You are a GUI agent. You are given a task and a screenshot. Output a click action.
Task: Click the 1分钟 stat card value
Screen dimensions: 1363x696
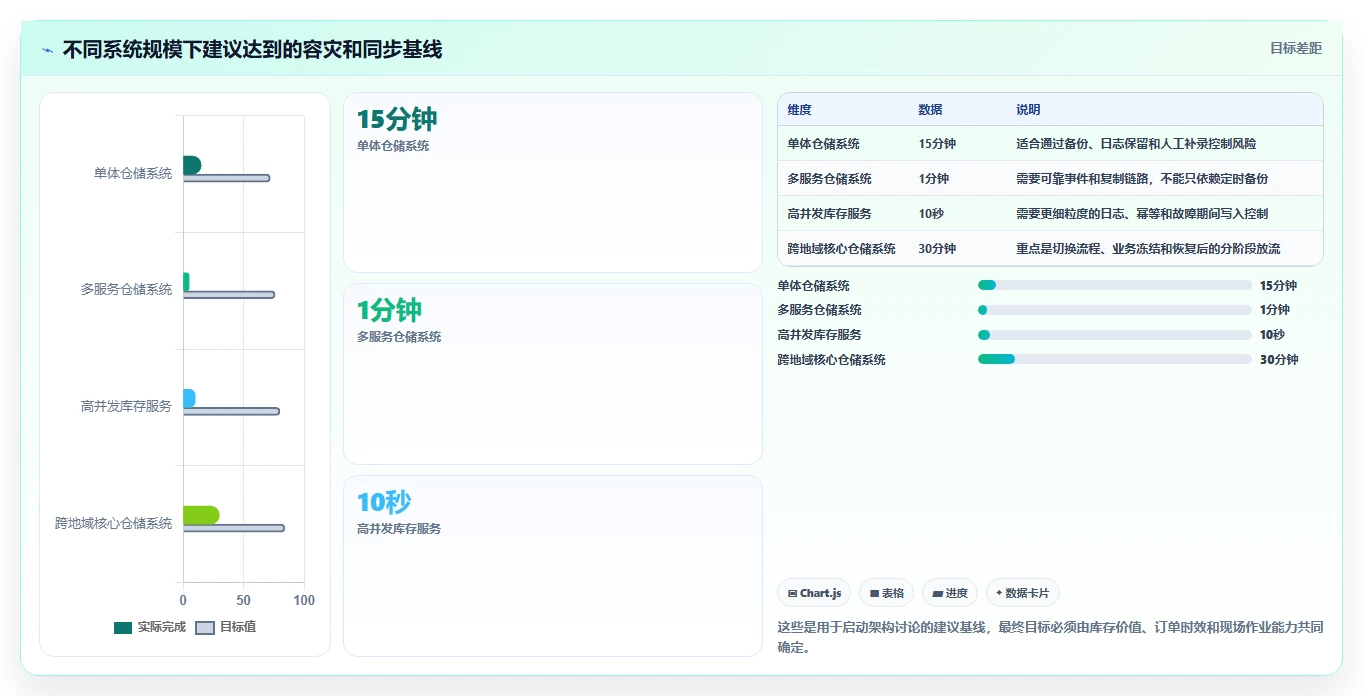[x=389, y=310]
